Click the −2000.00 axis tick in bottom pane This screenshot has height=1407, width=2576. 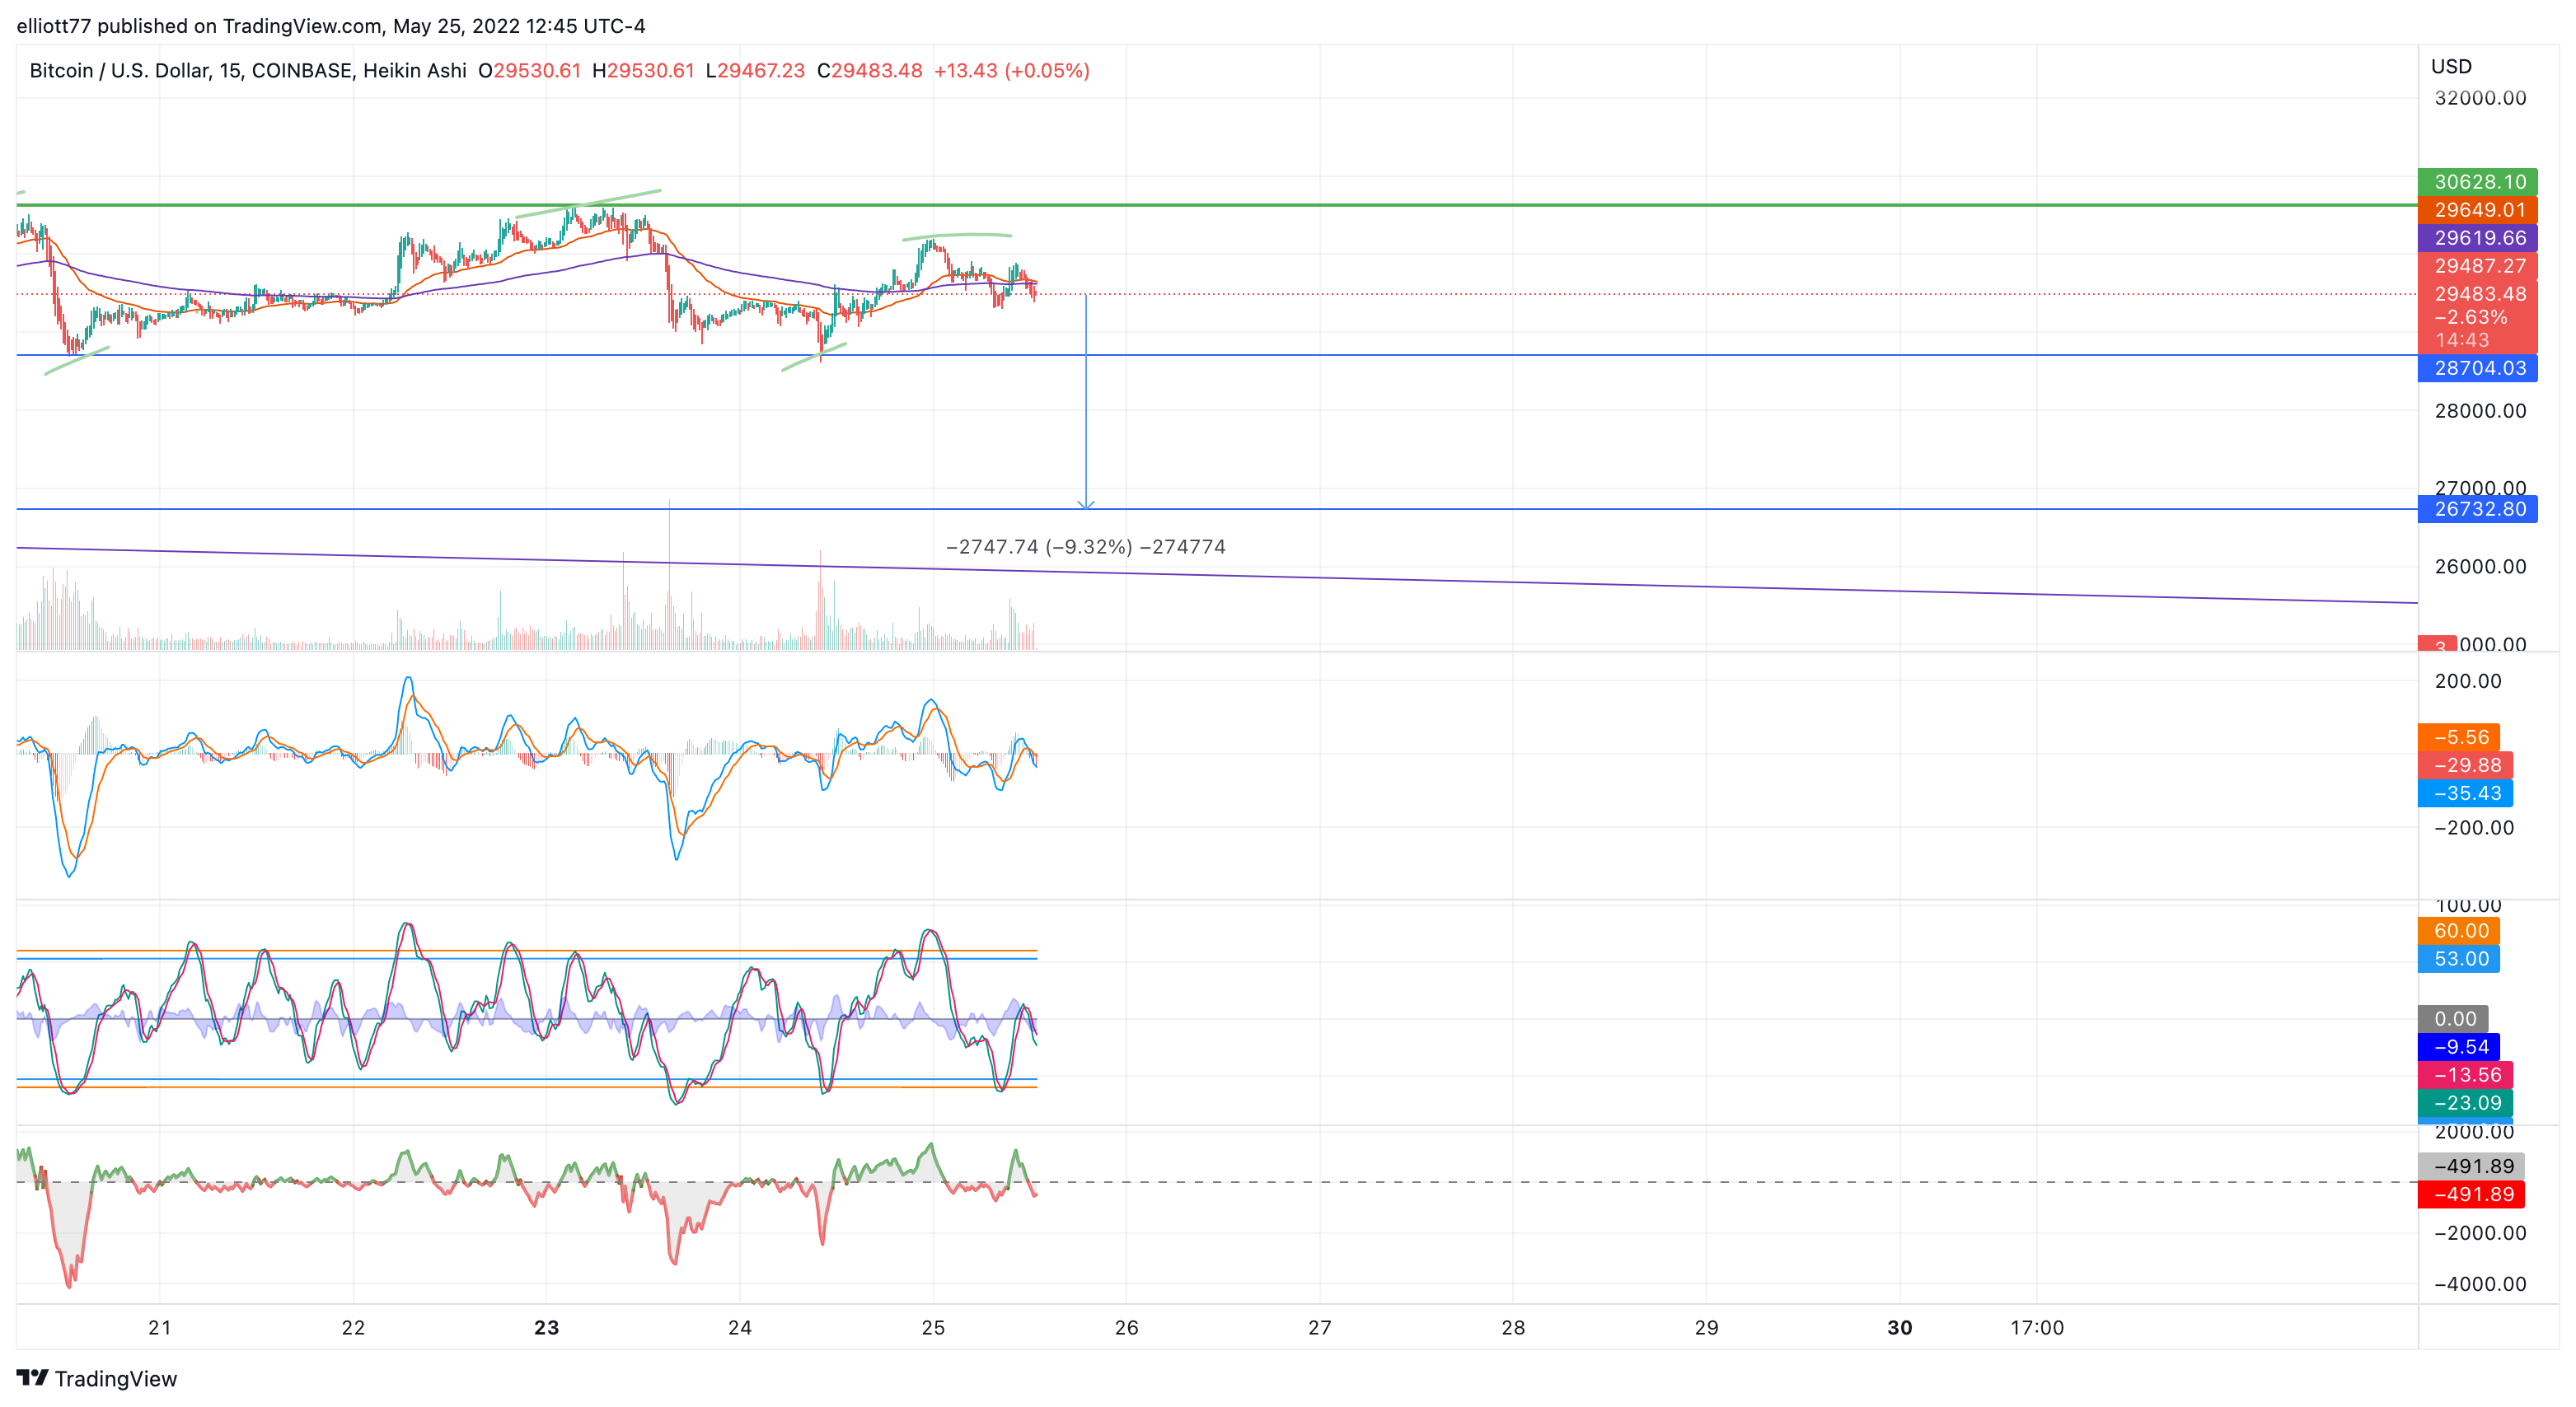(x=2480, y=1233)
